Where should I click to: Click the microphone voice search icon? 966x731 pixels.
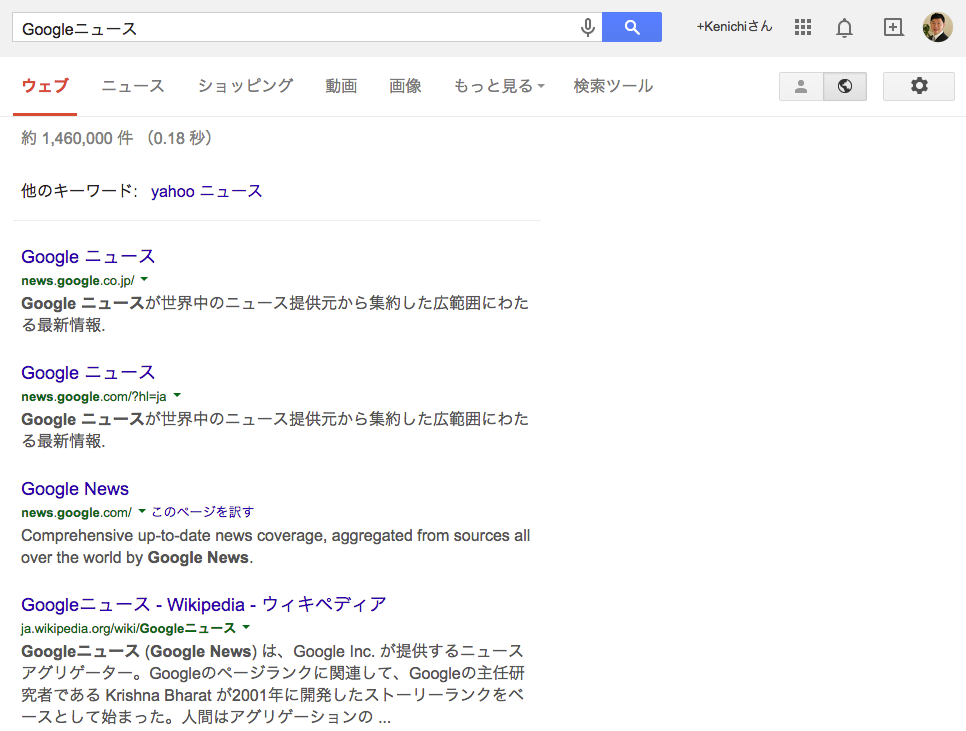(x=588, y=27)
